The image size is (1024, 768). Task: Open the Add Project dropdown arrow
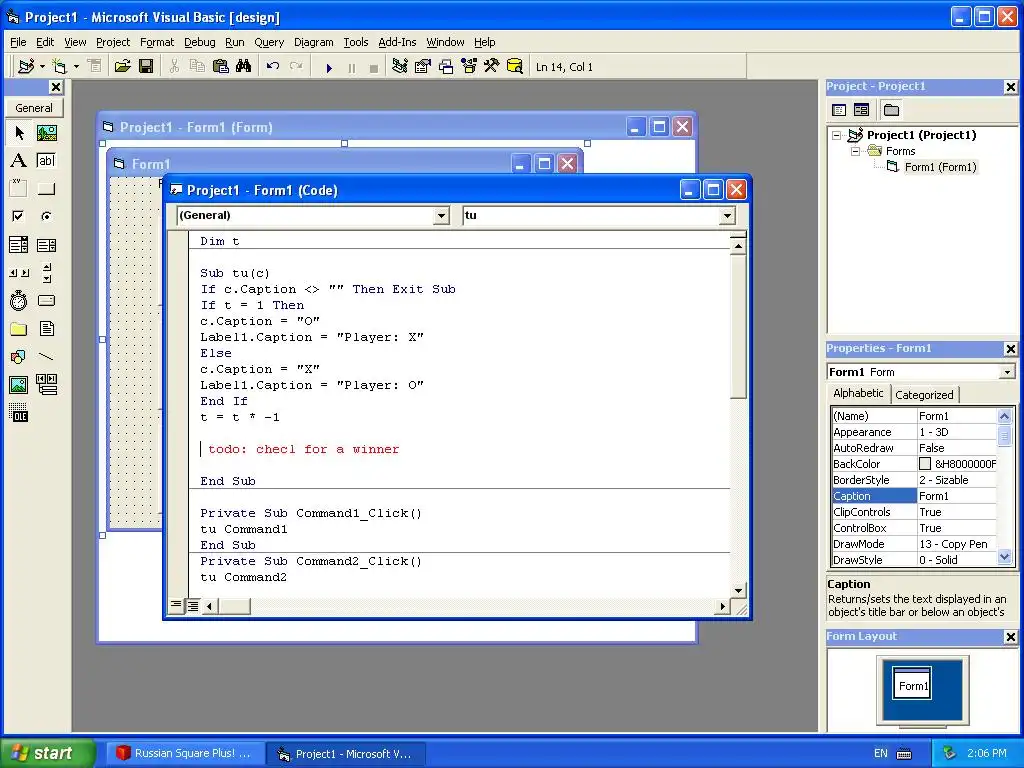pos(42,67)
